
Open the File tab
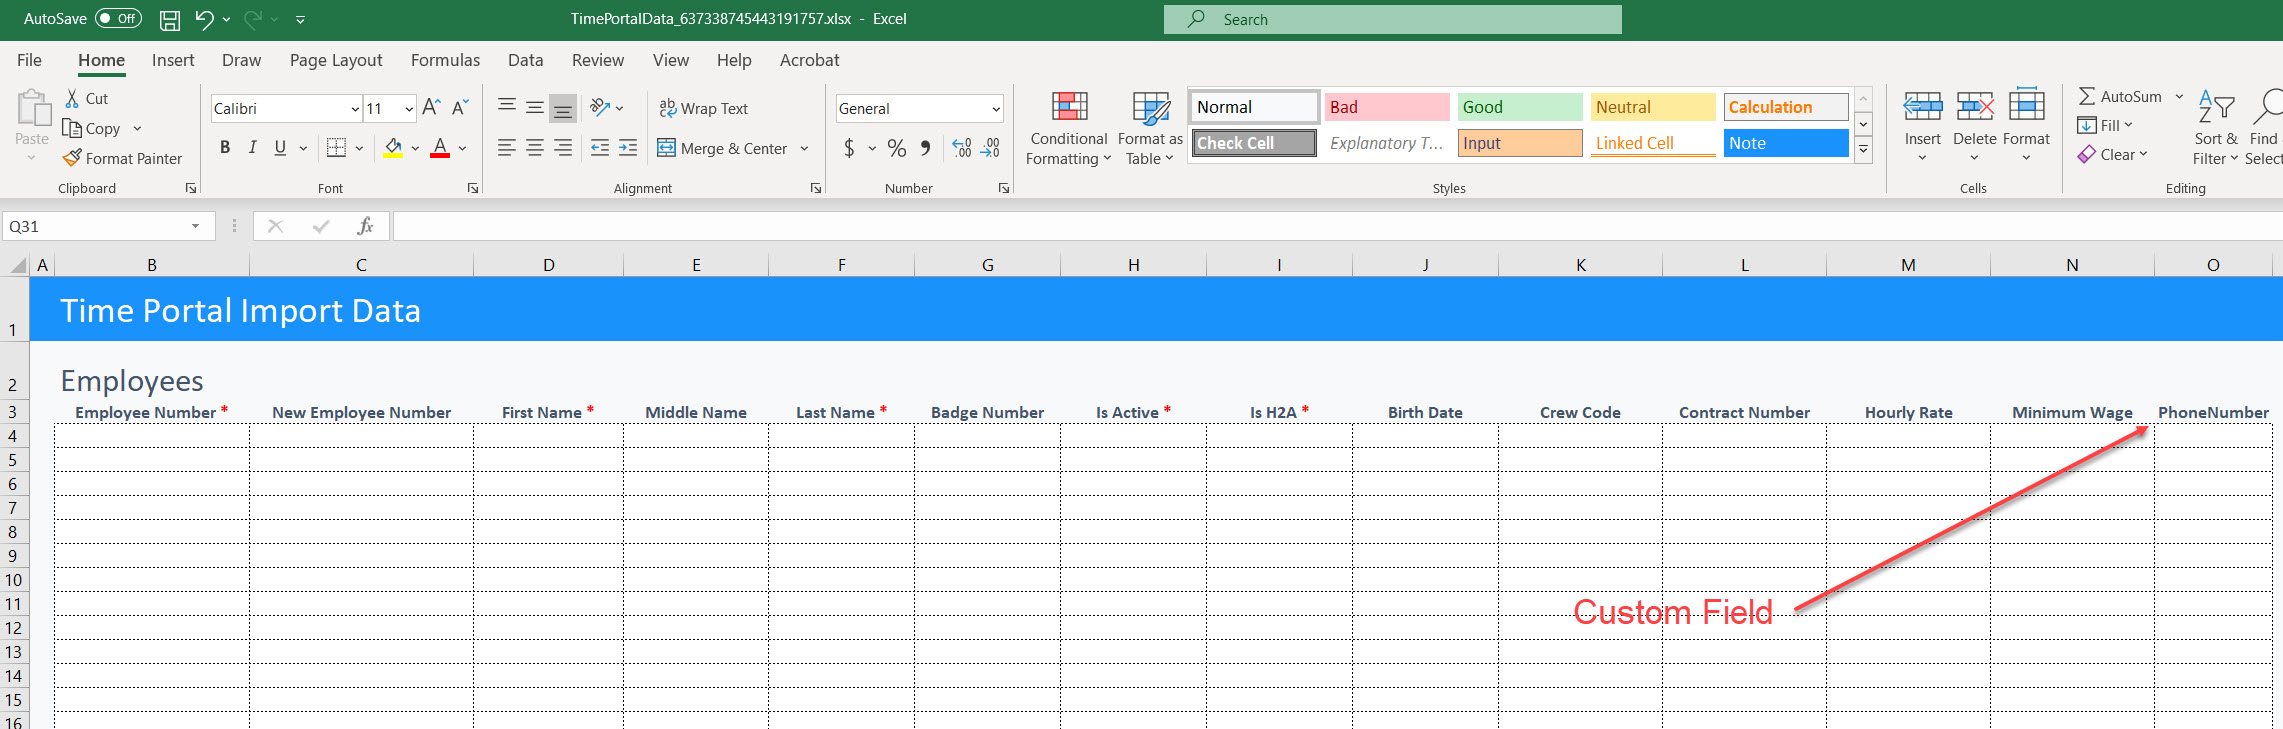coord(29,60)
